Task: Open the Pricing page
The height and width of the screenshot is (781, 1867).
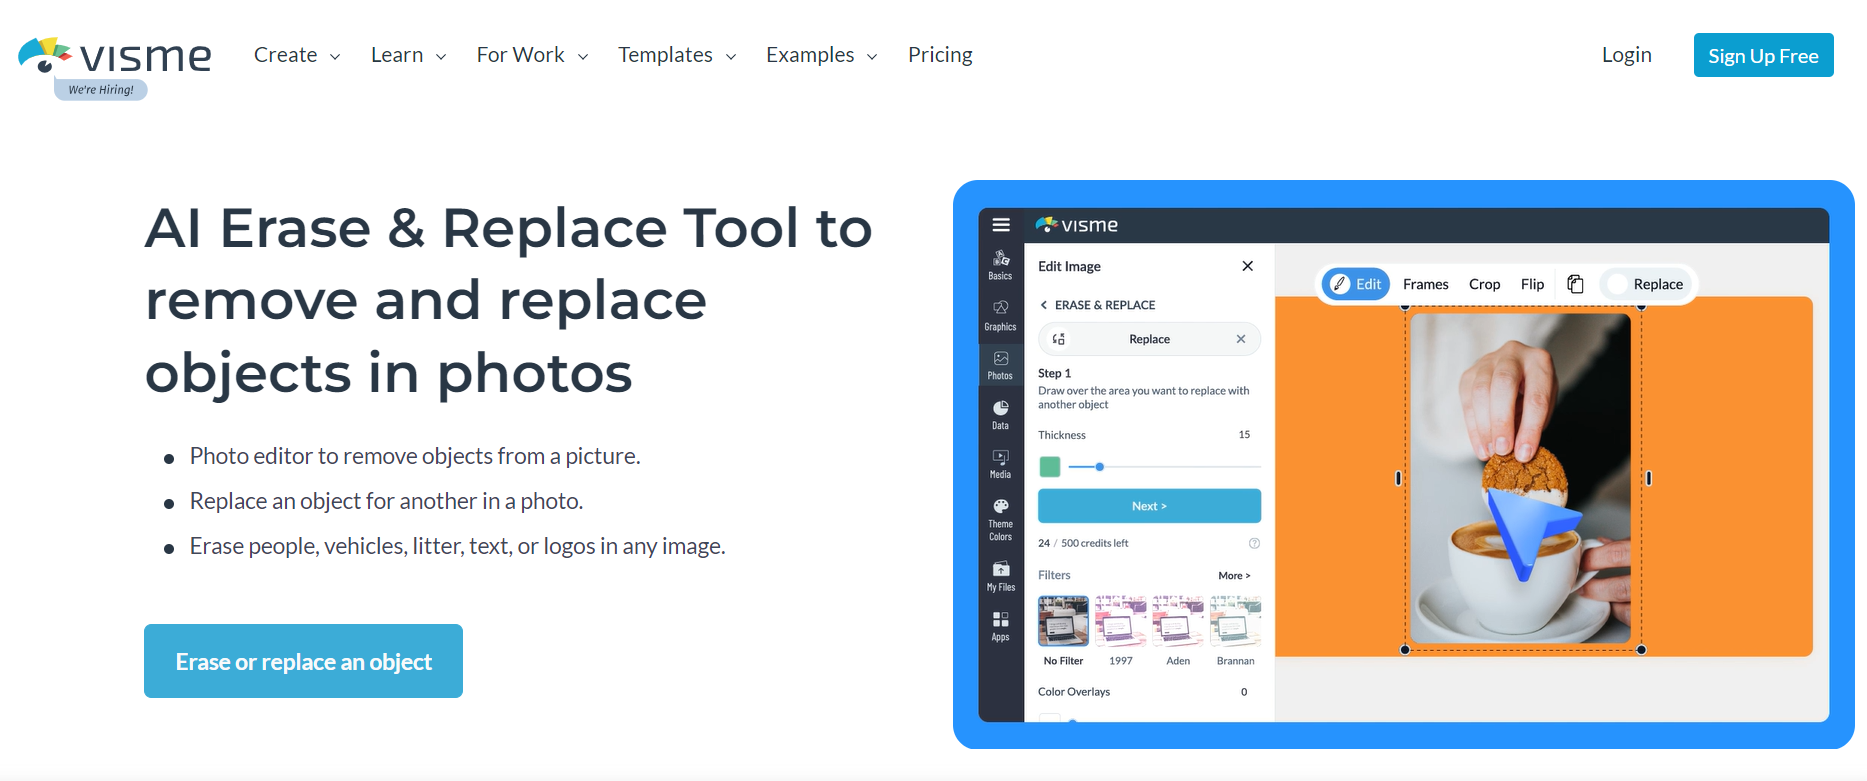Action: click(939, 55)
